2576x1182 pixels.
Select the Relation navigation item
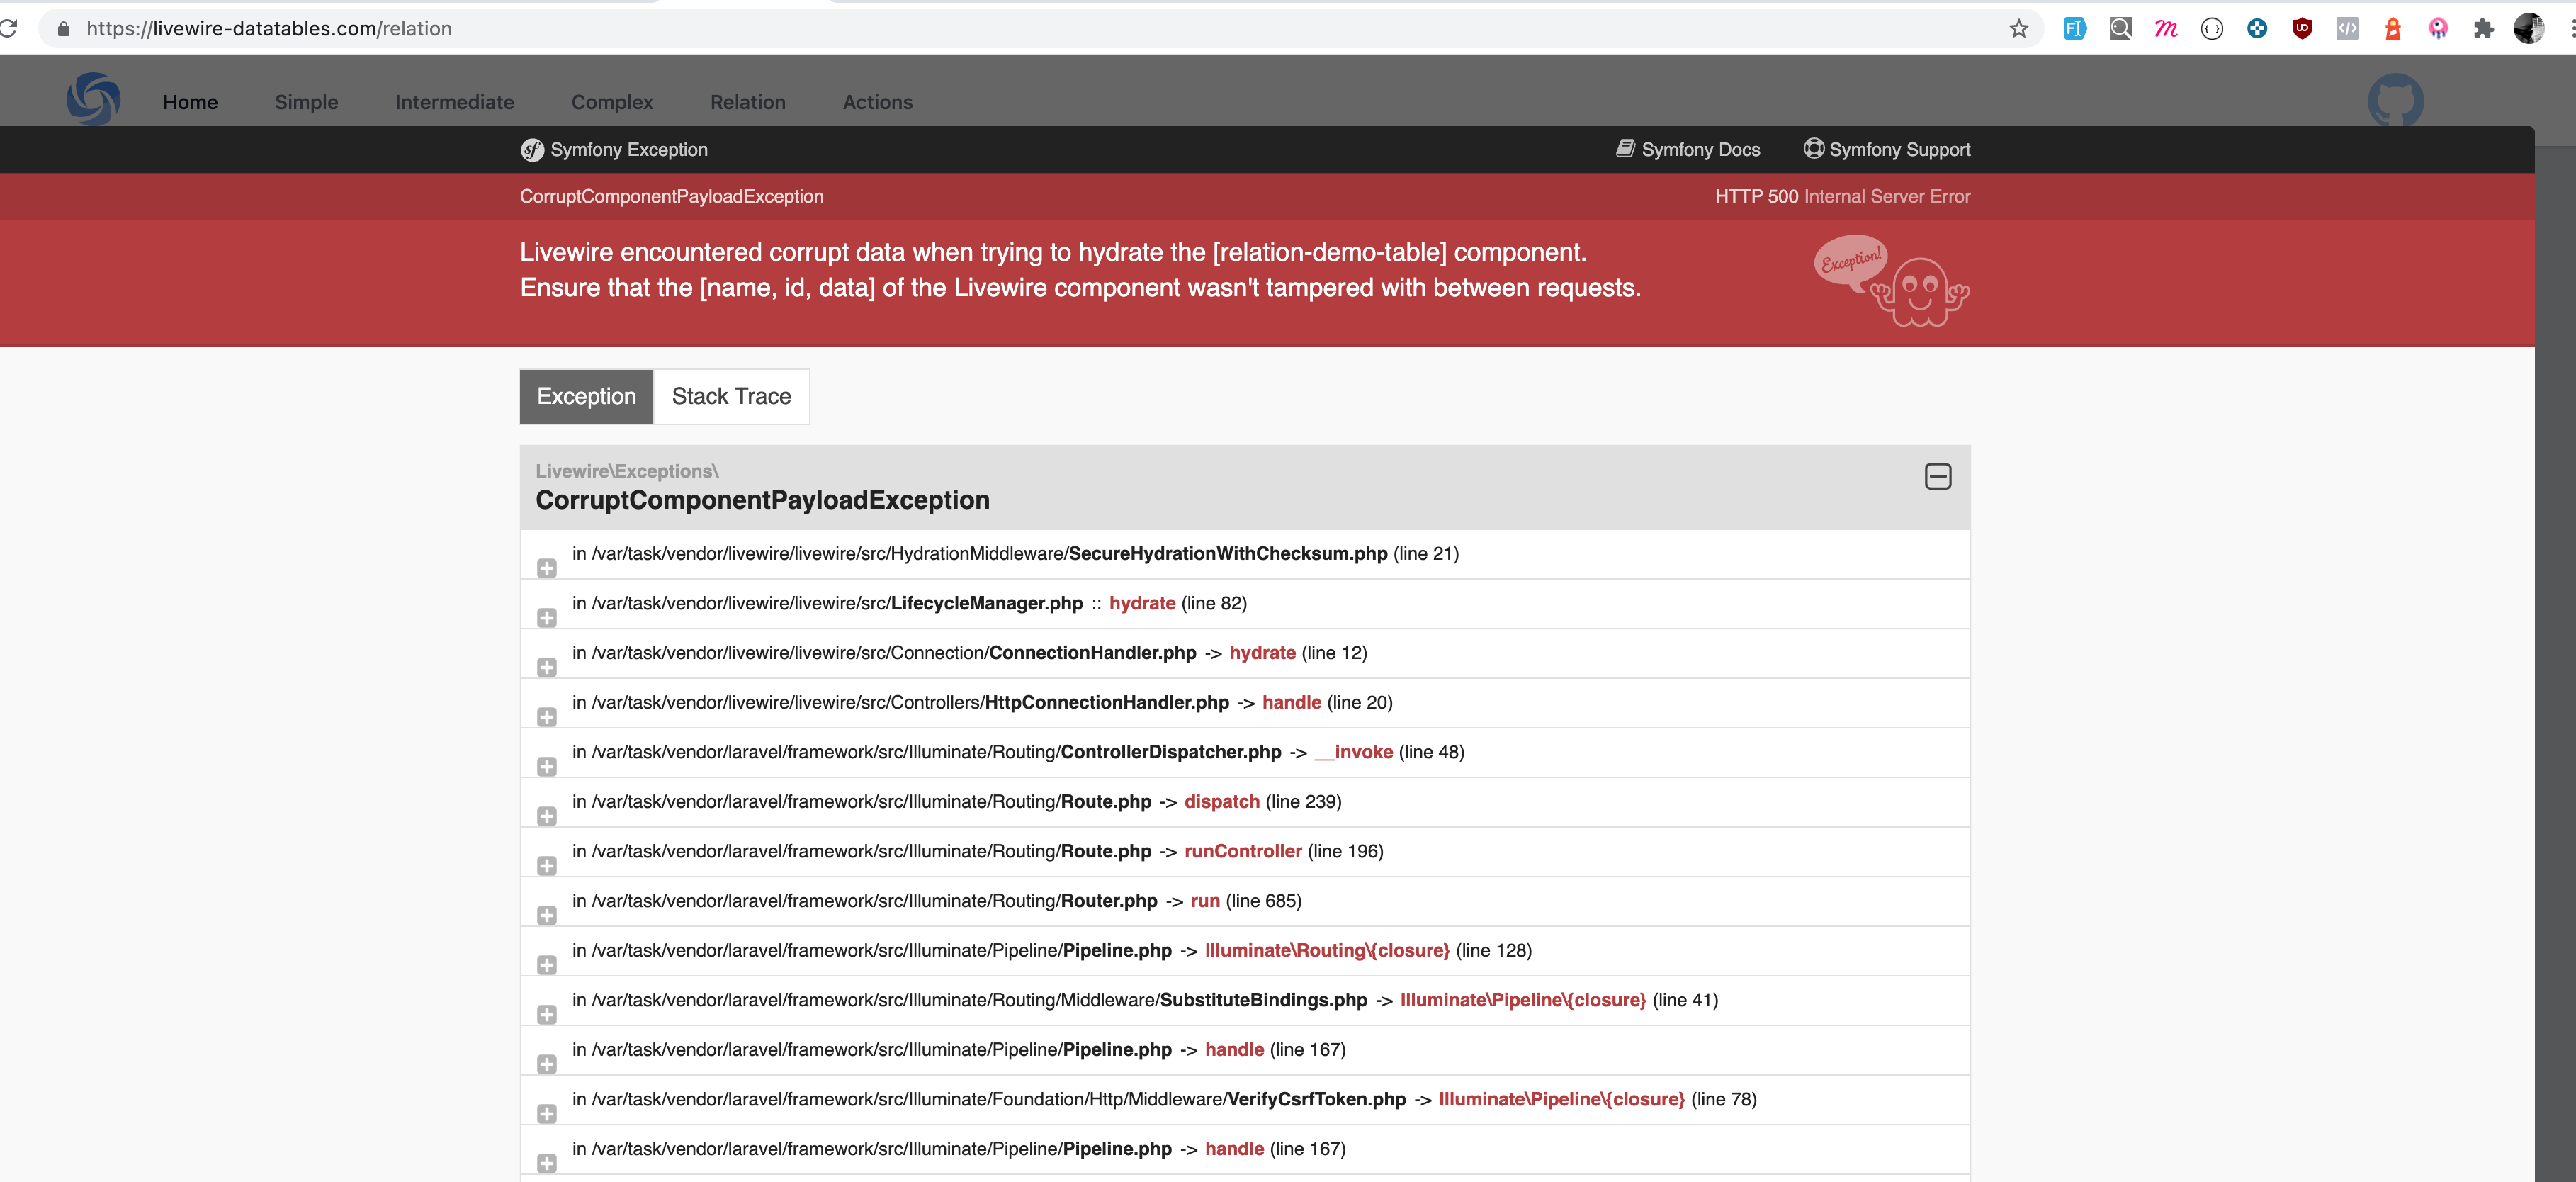[747, 101]
